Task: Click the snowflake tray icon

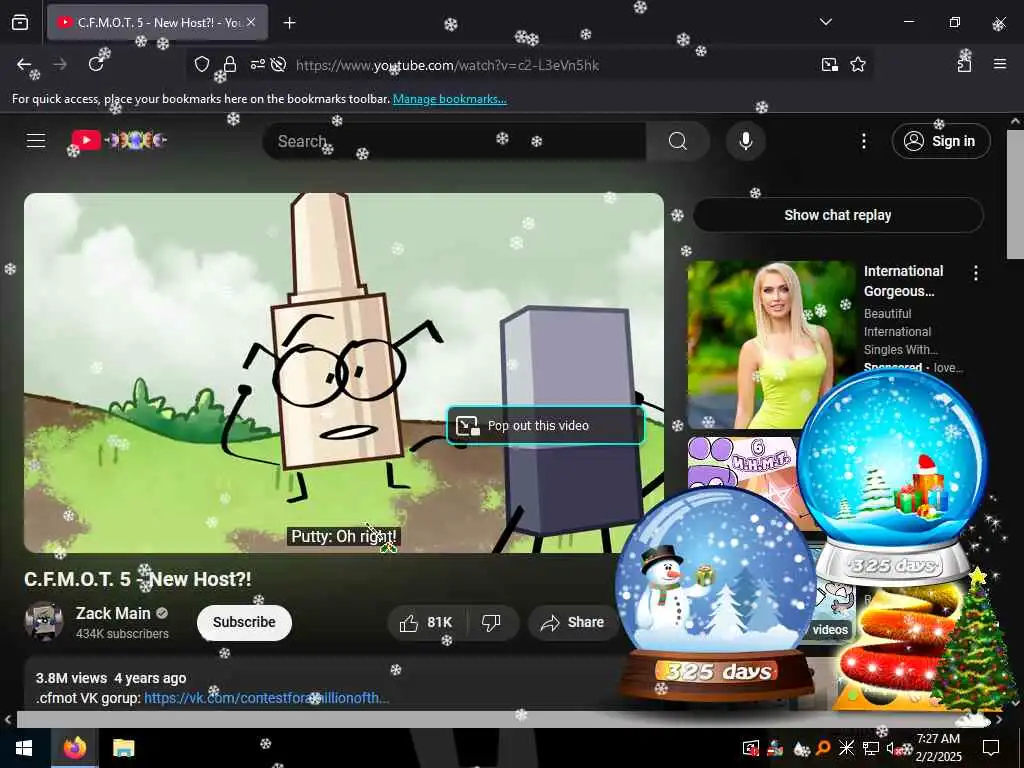Action: pyautogui.click(x=846, y=748)
